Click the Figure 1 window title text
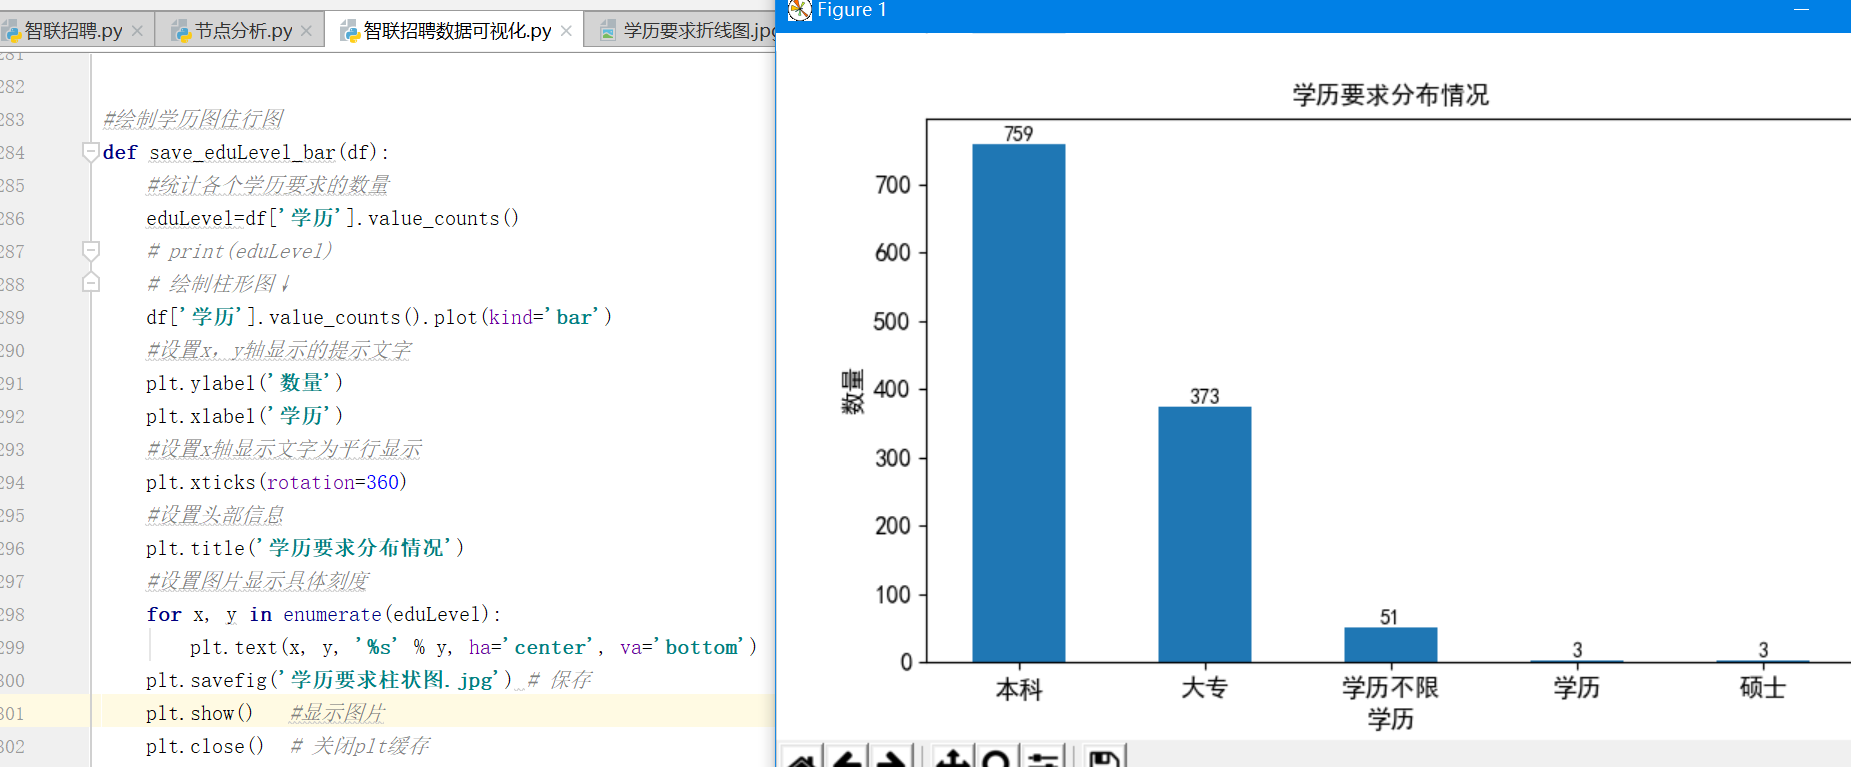Screen dimensions: 1851x767 click(x=852, y=10)
